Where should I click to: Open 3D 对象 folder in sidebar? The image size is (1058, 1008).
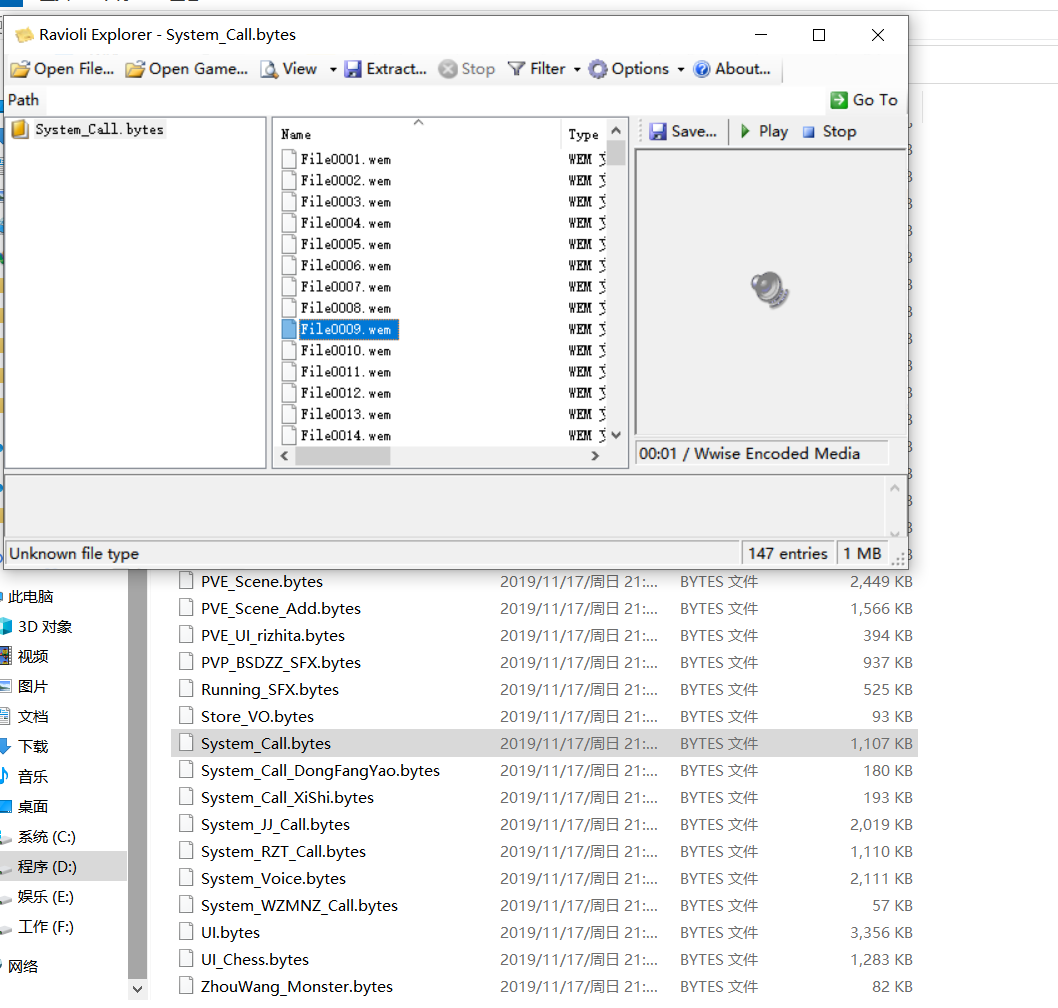click(45, 627)
